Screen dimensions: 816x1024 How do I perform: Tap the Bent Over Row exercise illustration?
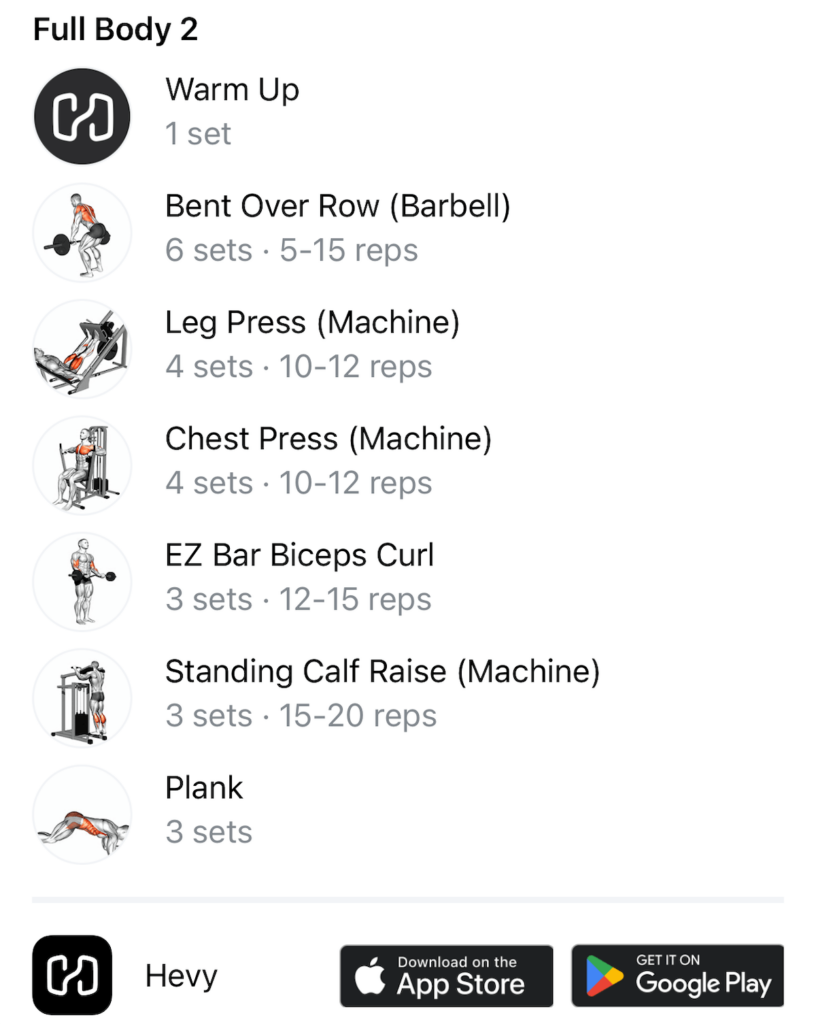(x=82, y=232)
